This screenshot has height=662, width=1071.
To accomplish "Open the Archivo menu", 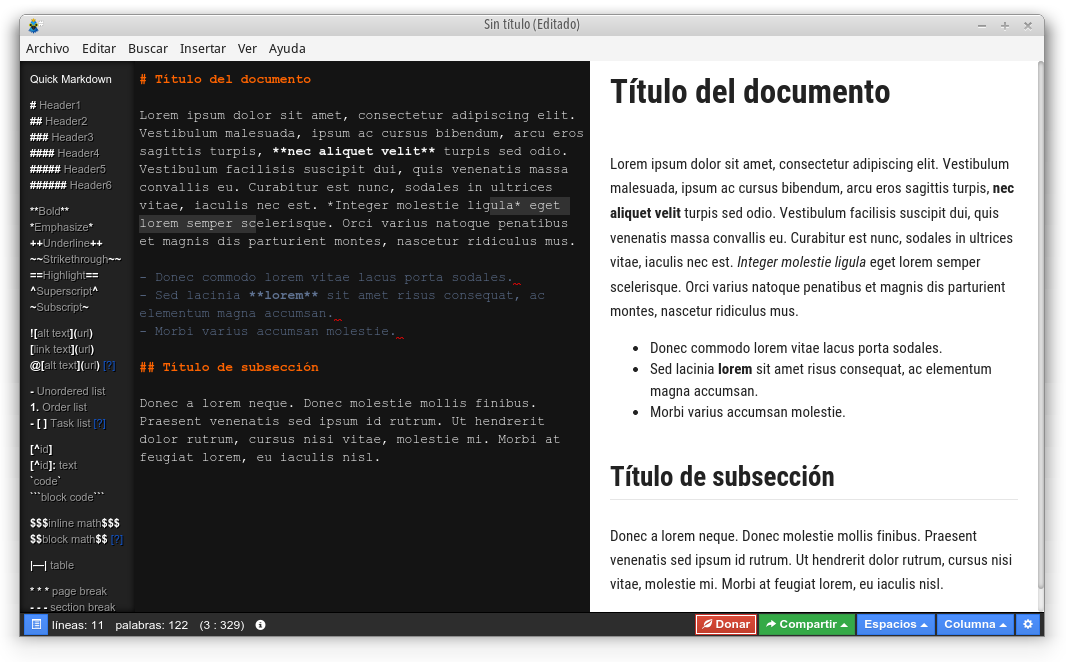I will click(x=47, y=49).
